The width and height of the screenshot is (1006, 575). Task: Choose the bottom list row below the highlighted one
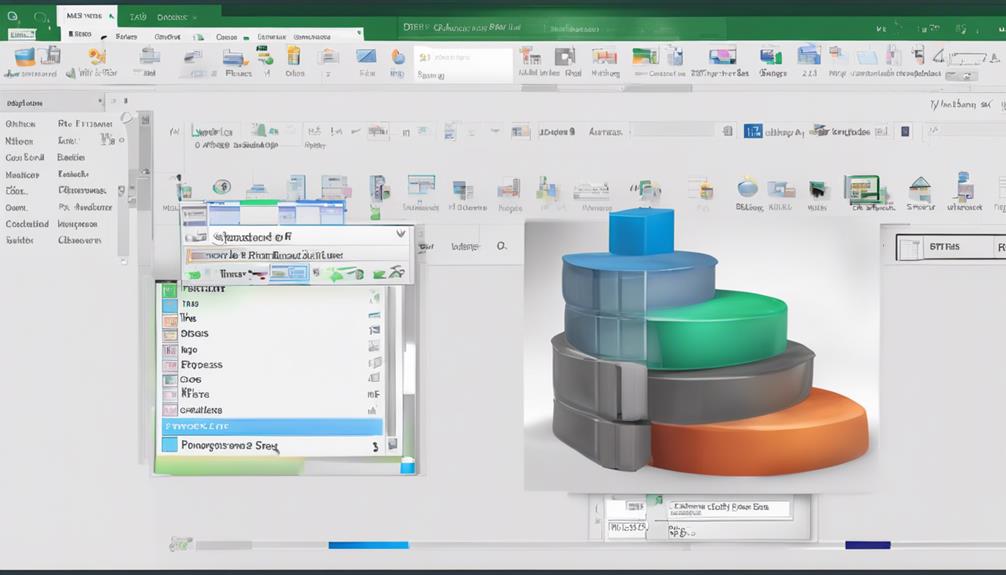click(272, 445)
